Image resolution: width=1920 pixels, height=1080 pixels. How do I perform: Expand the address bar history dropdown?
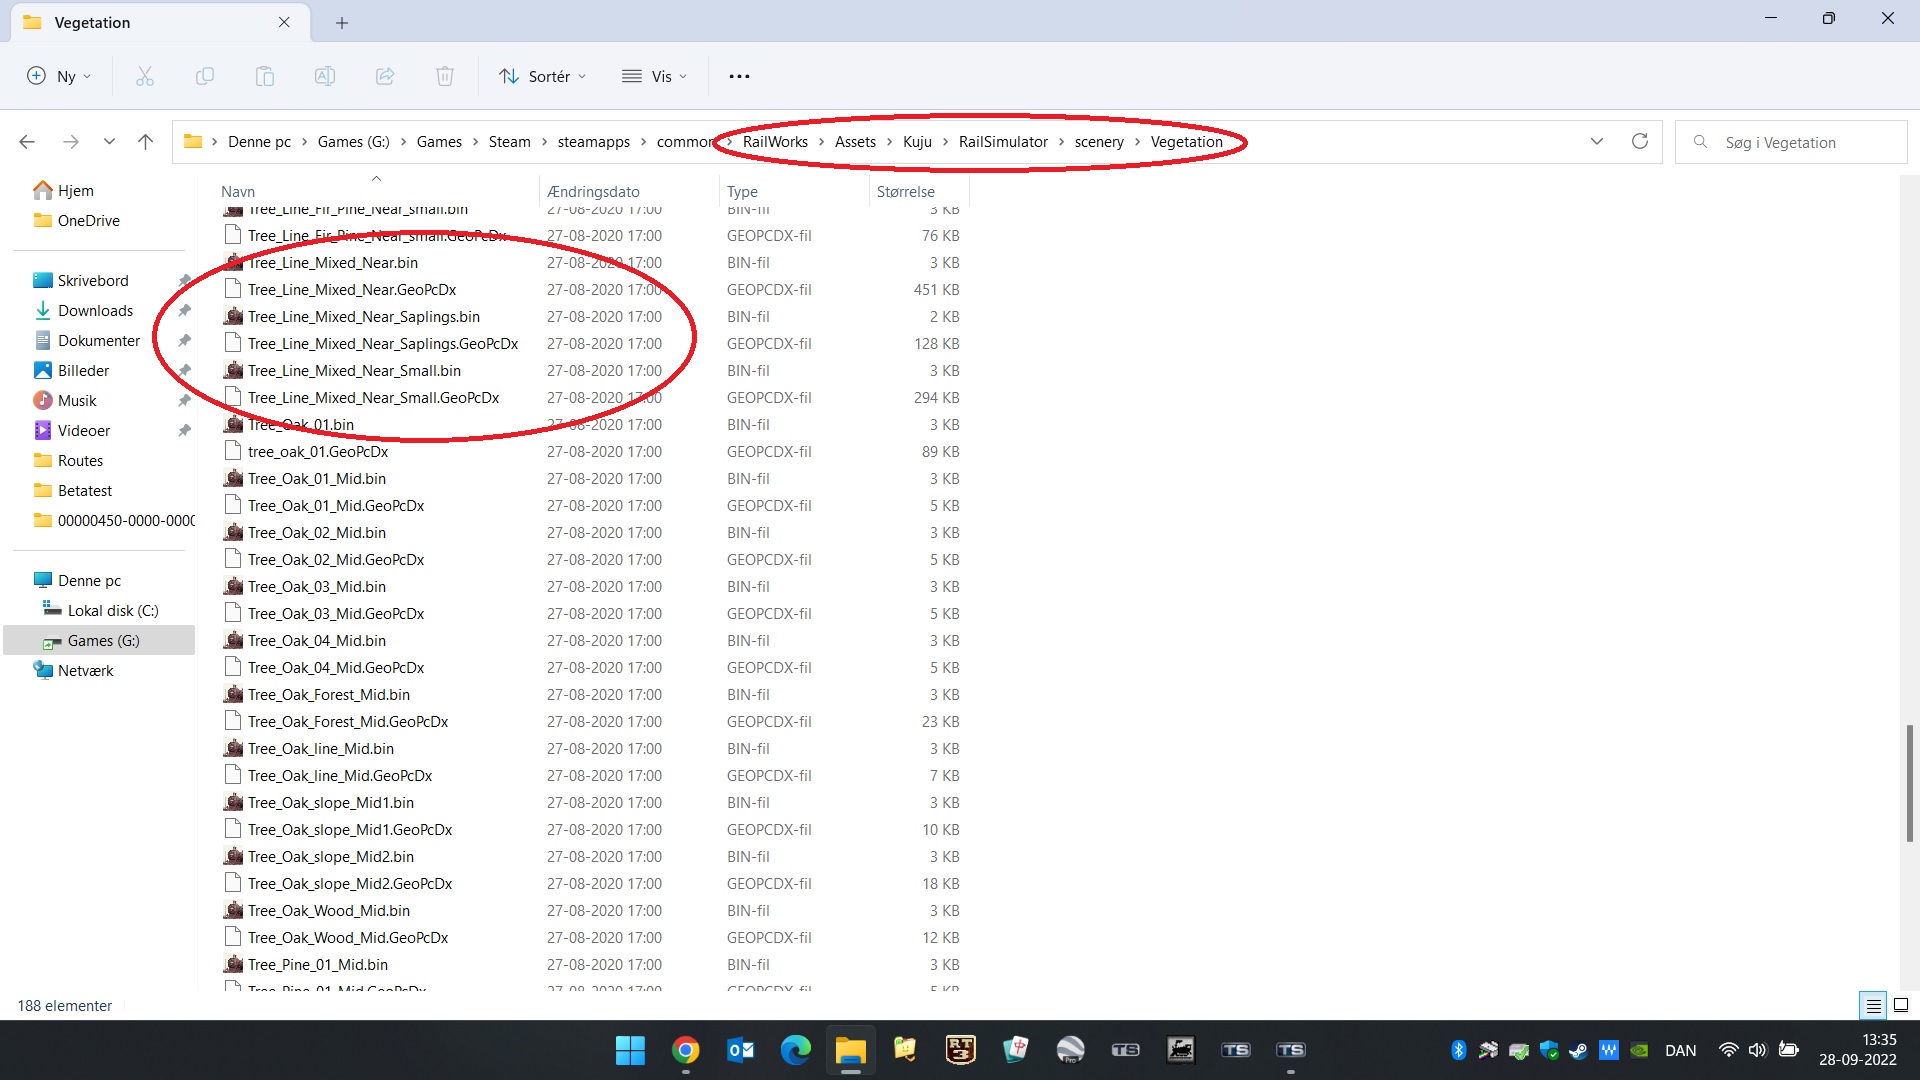pyautogui.click(x=1597, y=141)
